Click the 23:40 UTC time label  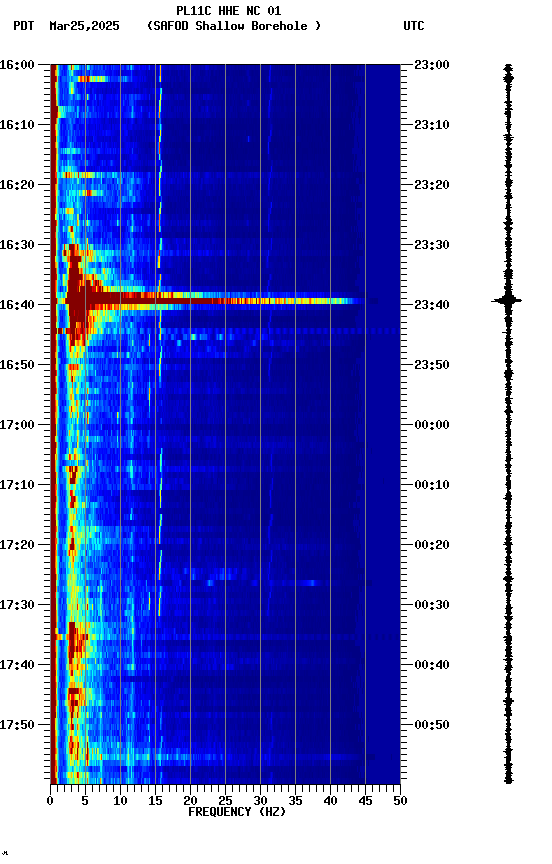point(432,305)
